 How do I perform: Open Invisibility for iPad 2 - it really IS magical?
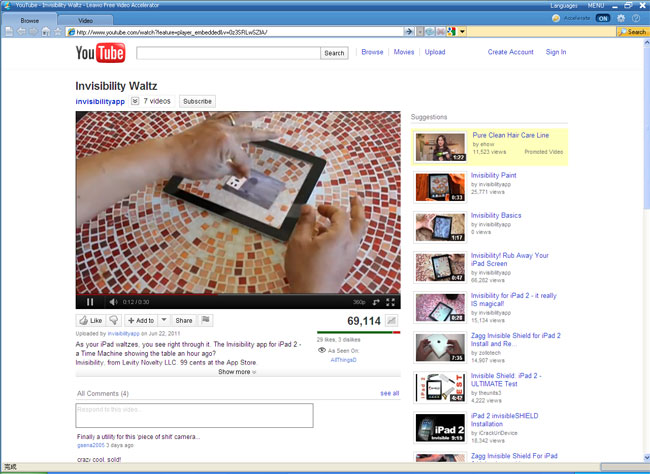tap(513, 299)
